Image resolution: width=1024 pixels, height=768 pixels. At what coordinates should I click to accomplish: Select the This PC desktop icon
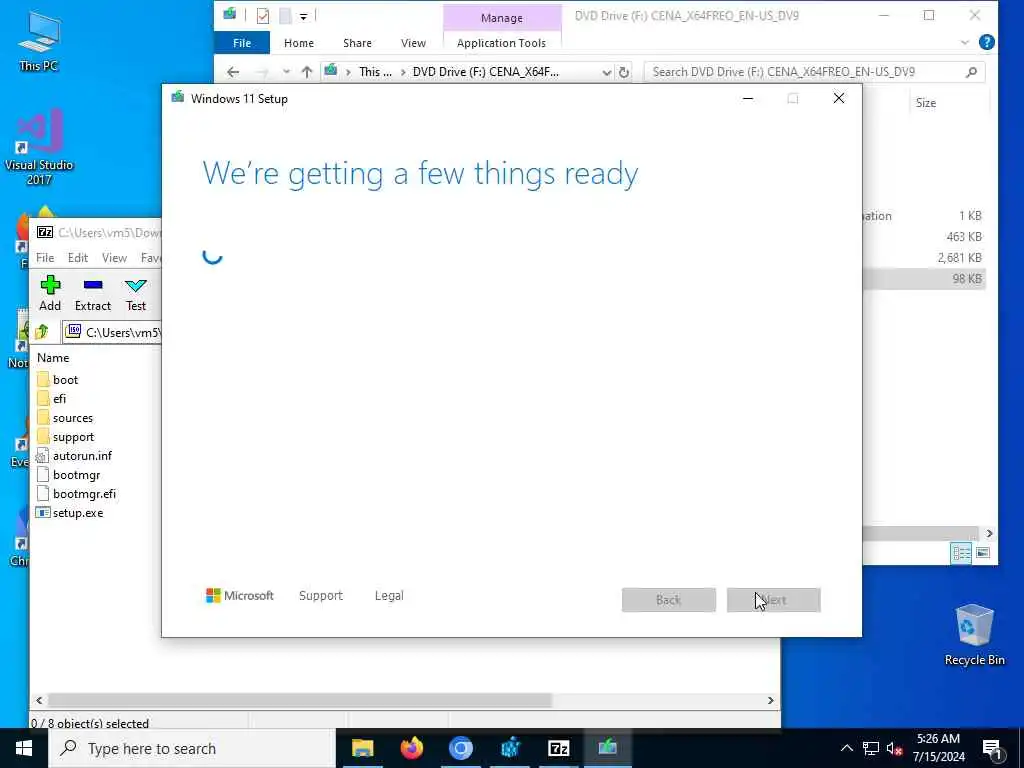click(x=39, y=40)
